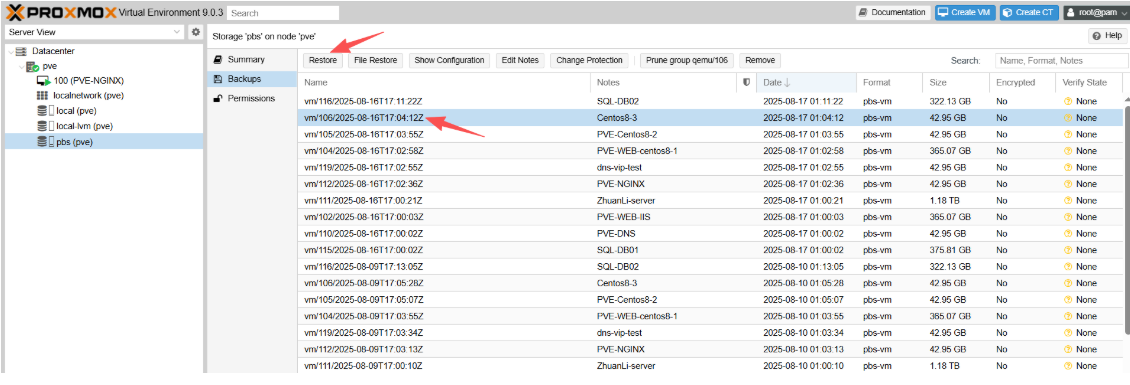Open the Summary tab
The width and height of the screenshot is (1130, 385).
[x=252, y=60]
